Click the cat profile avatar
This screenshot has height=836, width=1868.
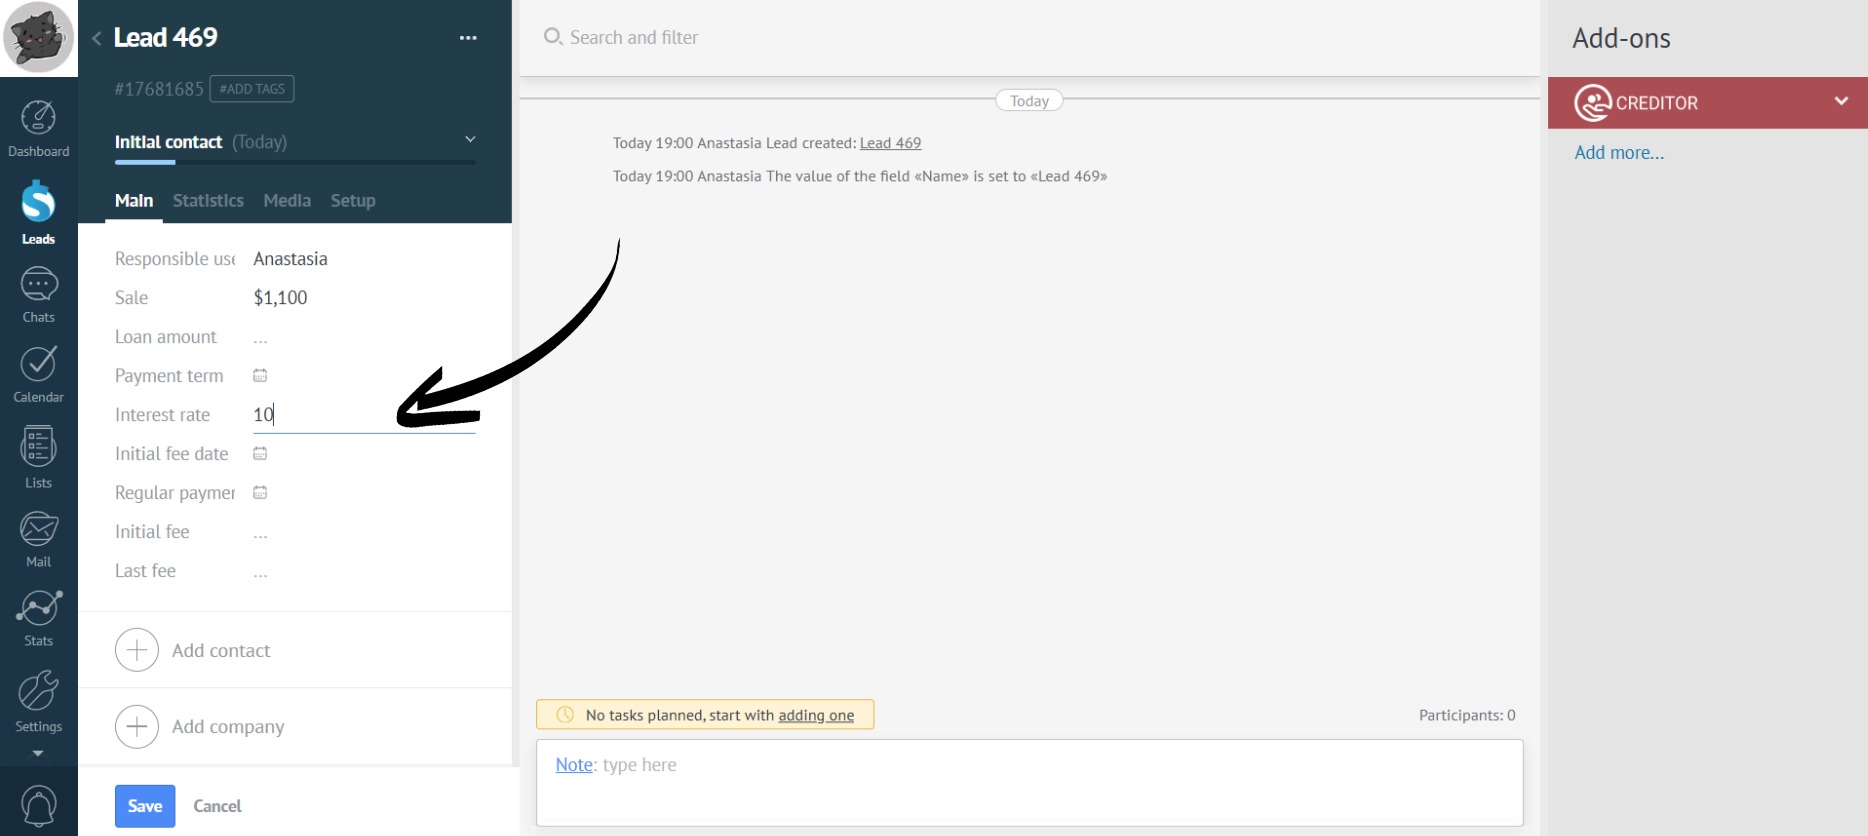(39, 38)
